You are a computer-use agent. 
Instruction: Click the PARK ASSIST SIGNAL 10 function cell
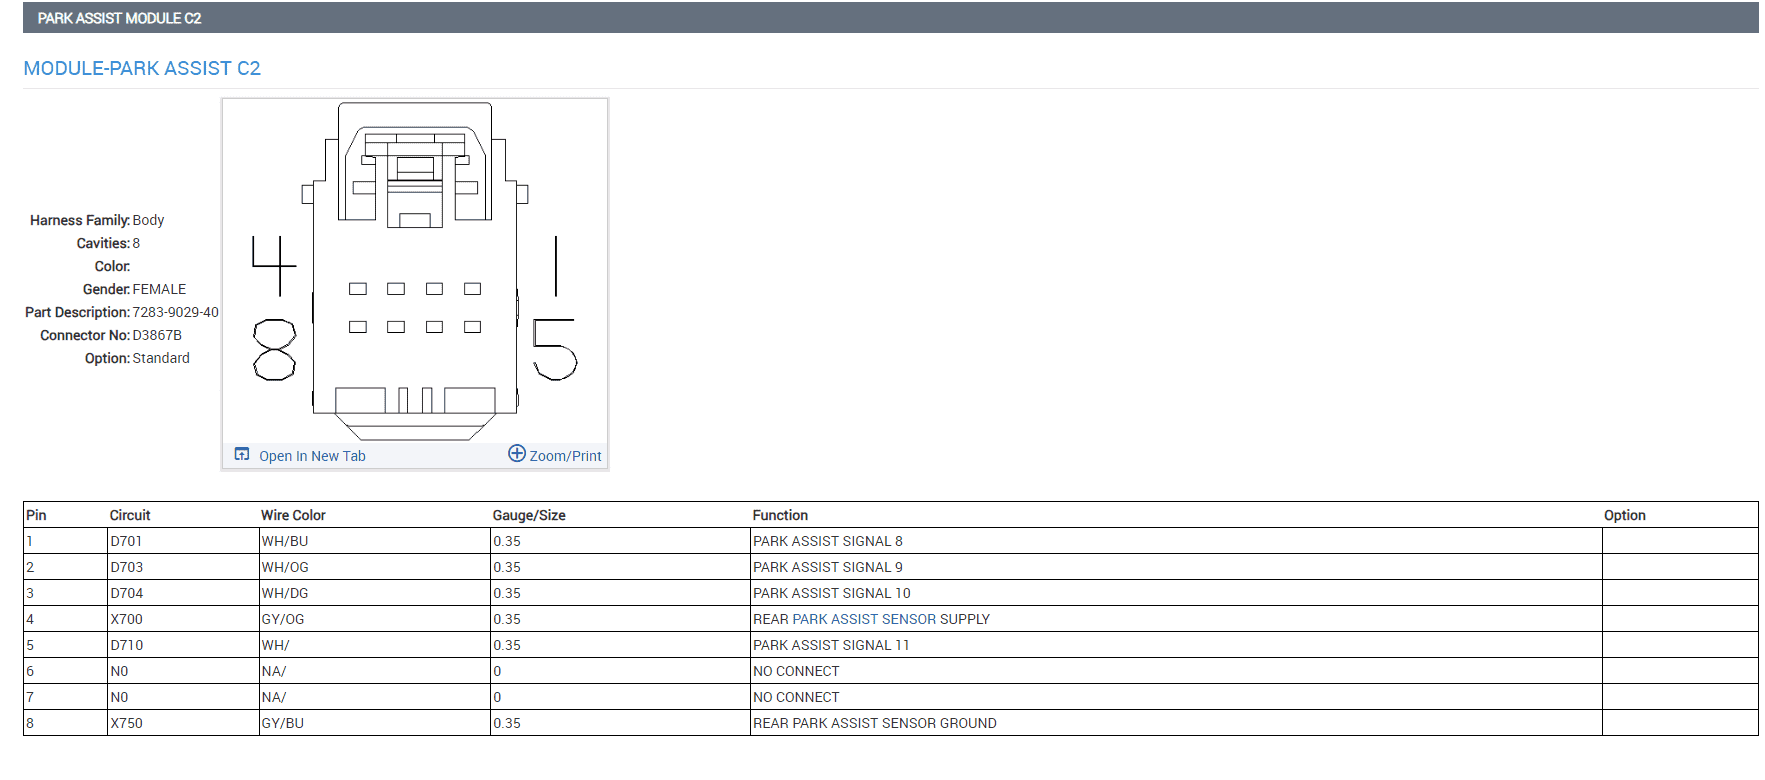(1176, 593)
